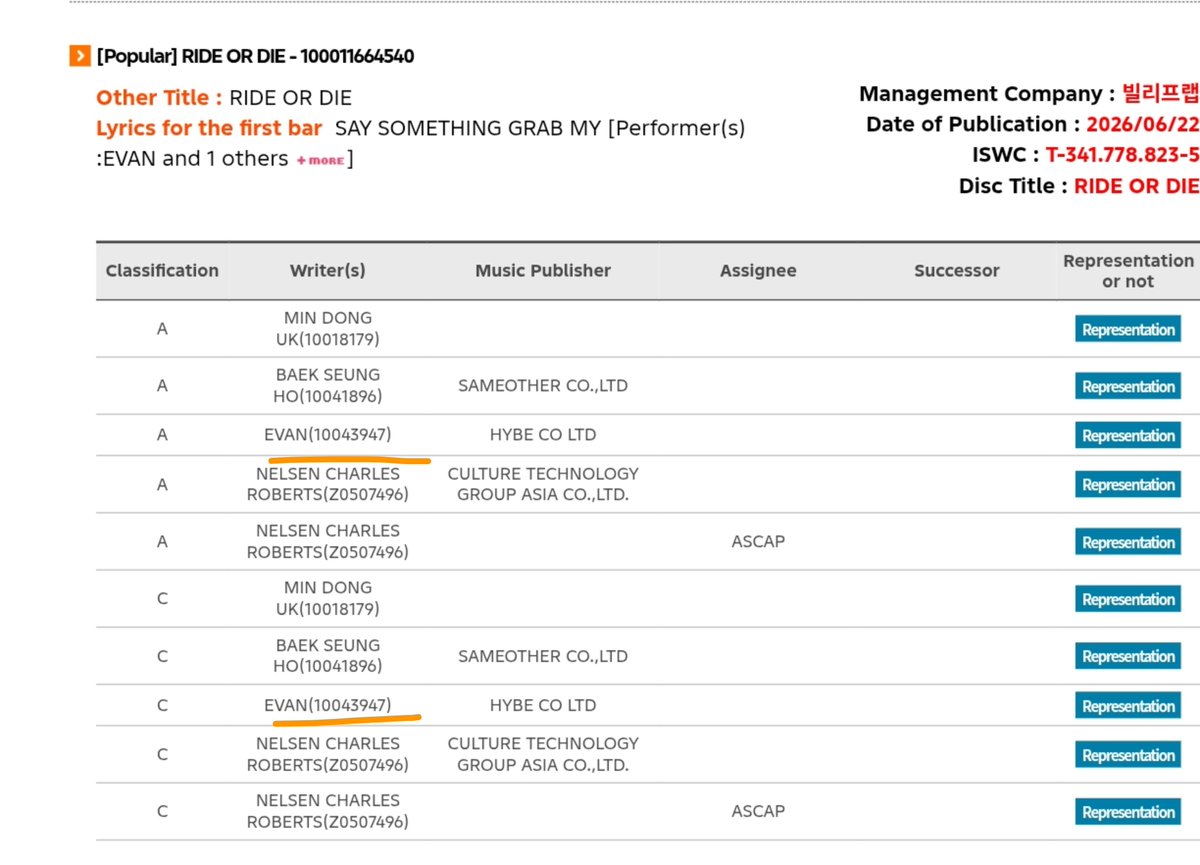Click BAEK SEUNG HO(10041896) in classification C row

coord(328,656)
